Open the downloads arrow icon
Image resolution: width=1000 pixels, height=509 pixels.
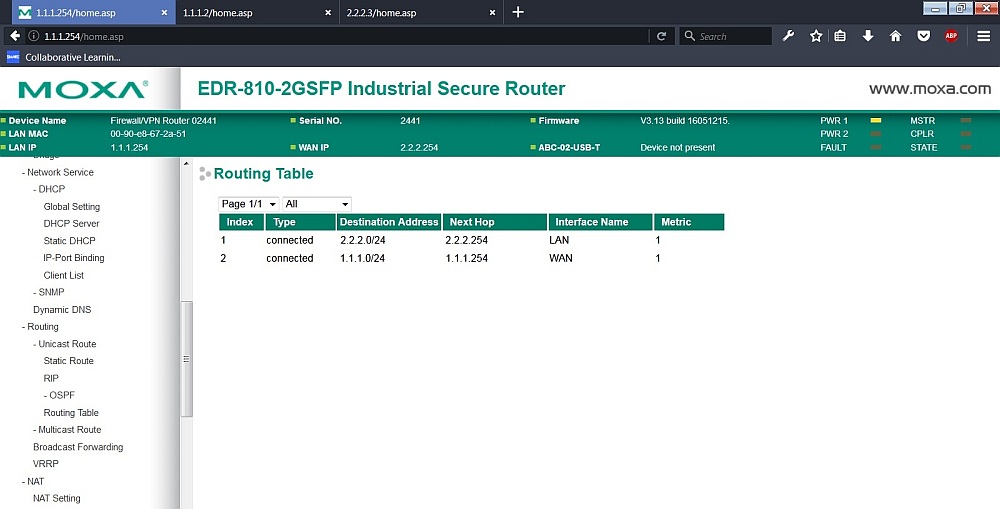click(867, 36)
